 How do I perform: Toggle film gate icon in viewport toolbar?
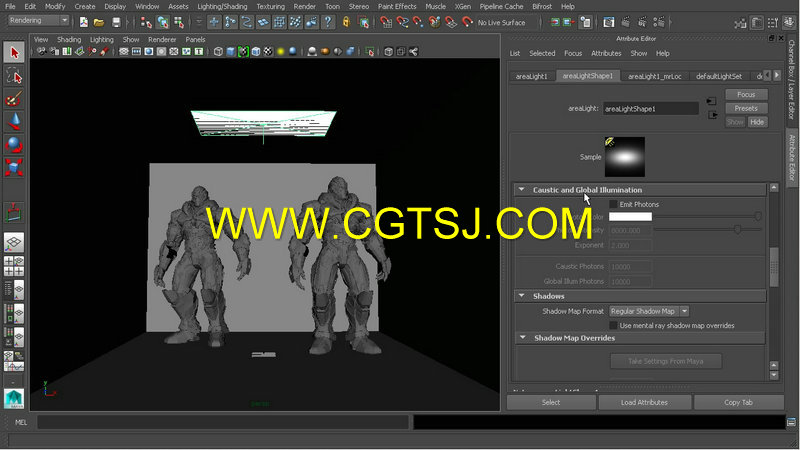pyautogui.click(x=136, y=52)
